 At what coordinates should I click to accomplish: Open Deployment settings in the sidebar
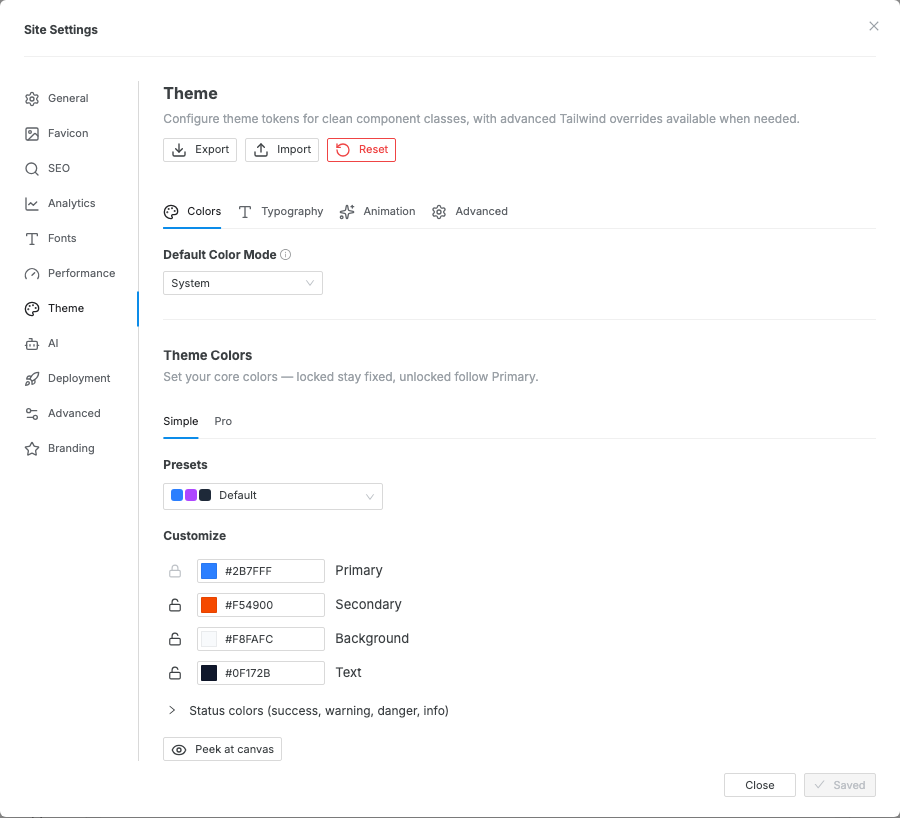(68, 379)
